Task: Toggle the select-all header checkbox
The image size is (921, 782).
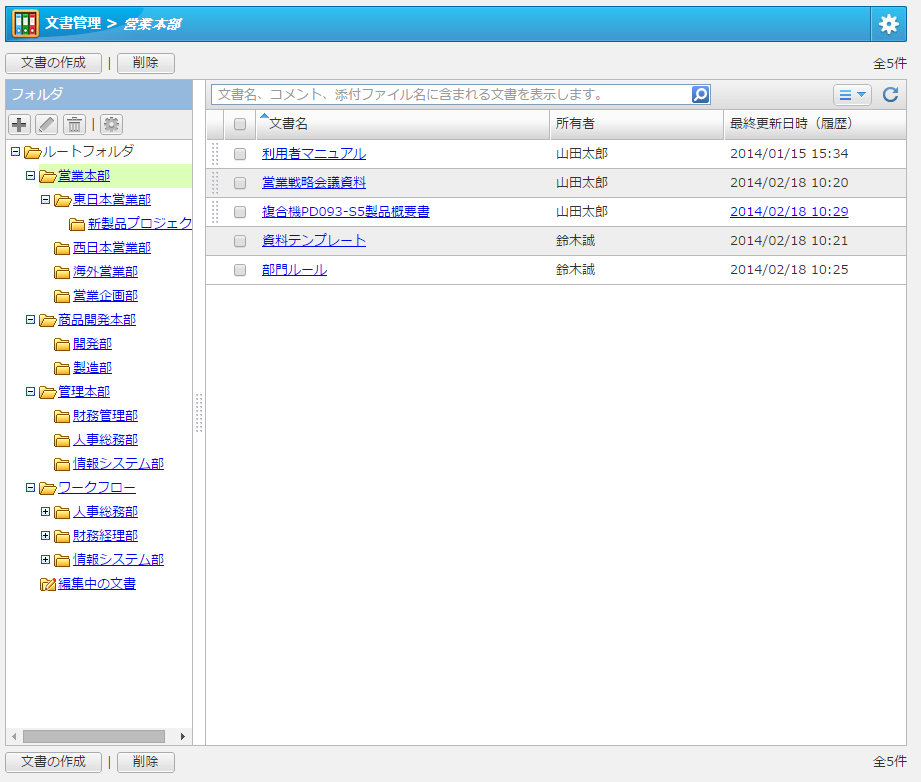Action: pos(239,124)
